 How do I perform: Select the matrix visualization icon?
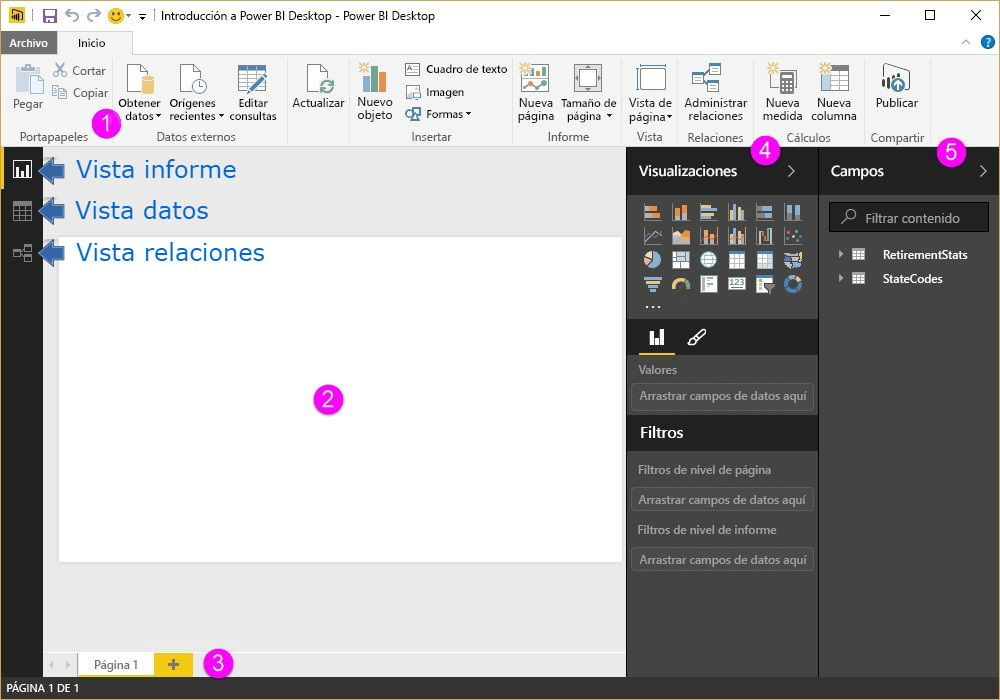pos(765,259)
